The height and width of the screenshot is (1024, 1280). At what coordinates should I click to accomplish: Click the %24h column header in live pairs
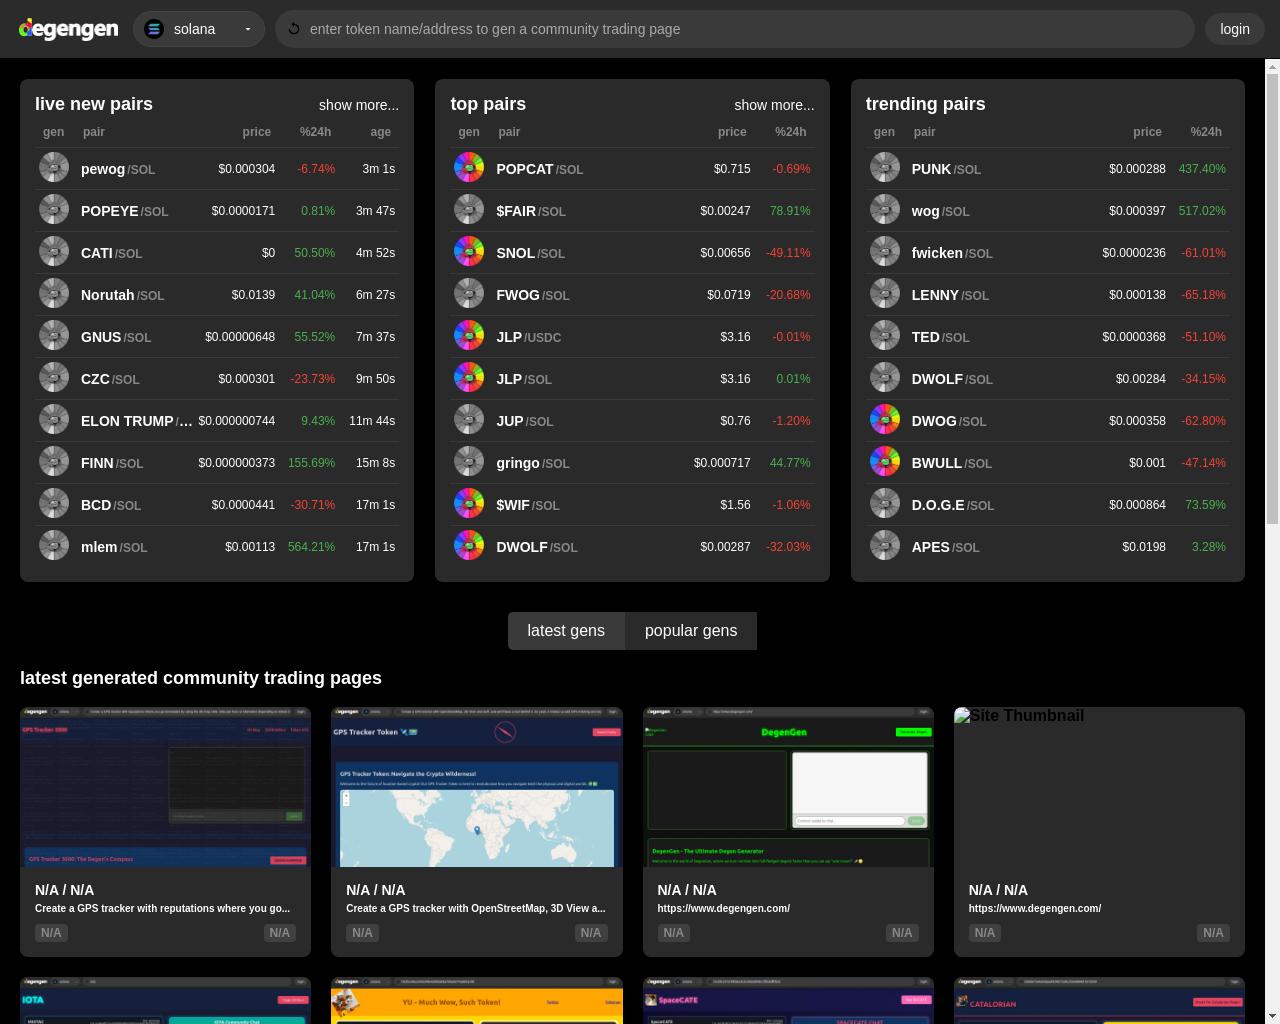click(315, 132)
